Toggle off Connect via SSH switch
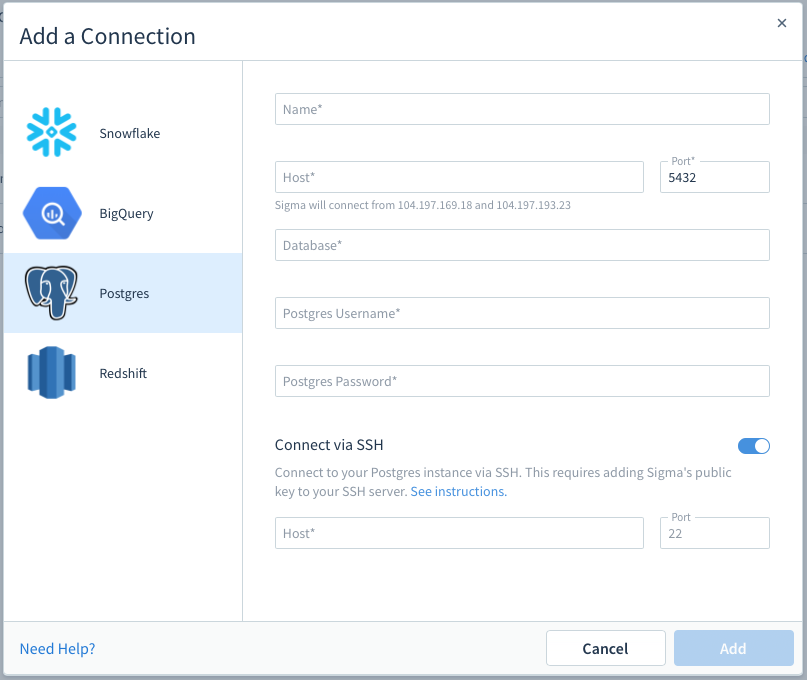Image resolution: width=807 pixels, height=680 pixels. pyautogui.click(x=753, y=446)
